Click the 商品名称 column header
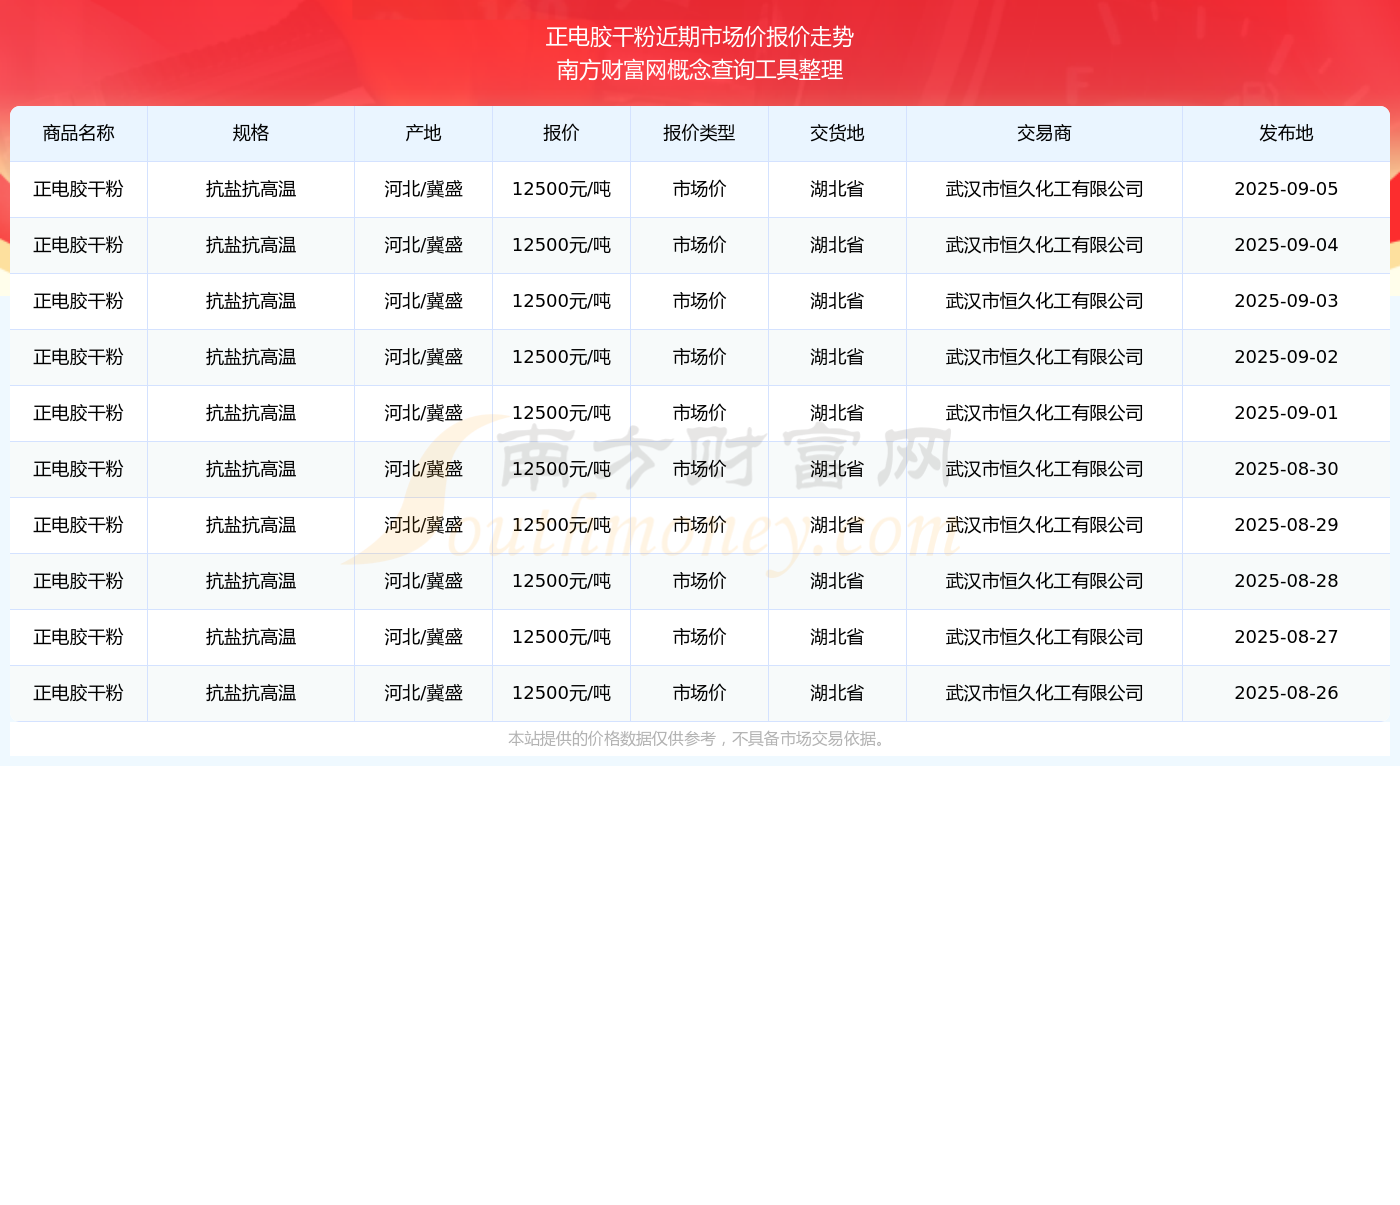This screenshot has width=1400, height=1205. (79, 133)
